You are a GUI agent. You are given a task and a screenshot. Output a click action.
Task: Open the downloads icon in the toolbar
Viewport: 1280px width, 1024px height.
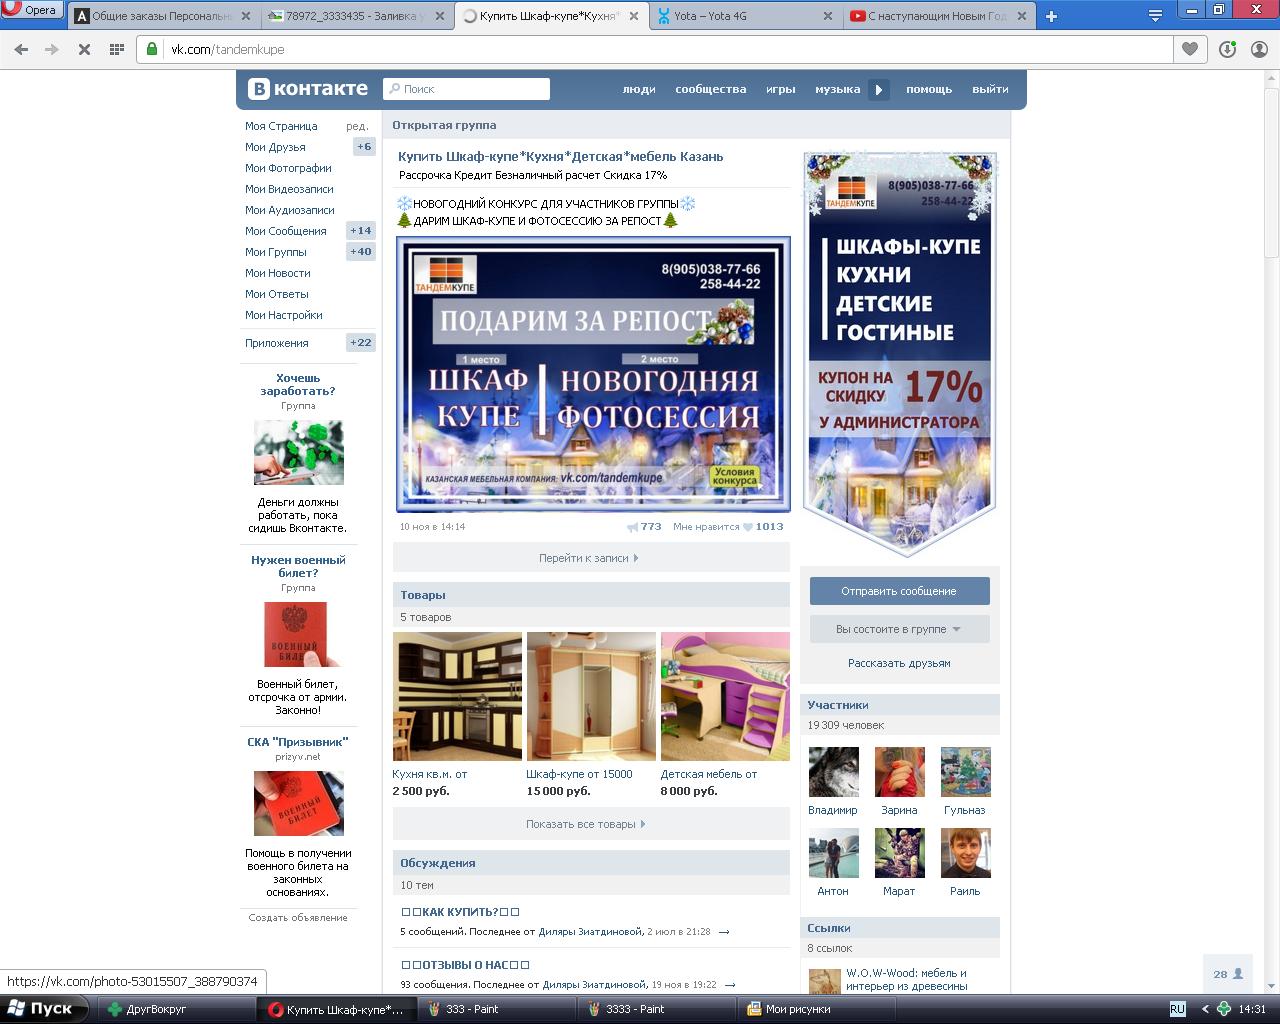point(1228,49)
